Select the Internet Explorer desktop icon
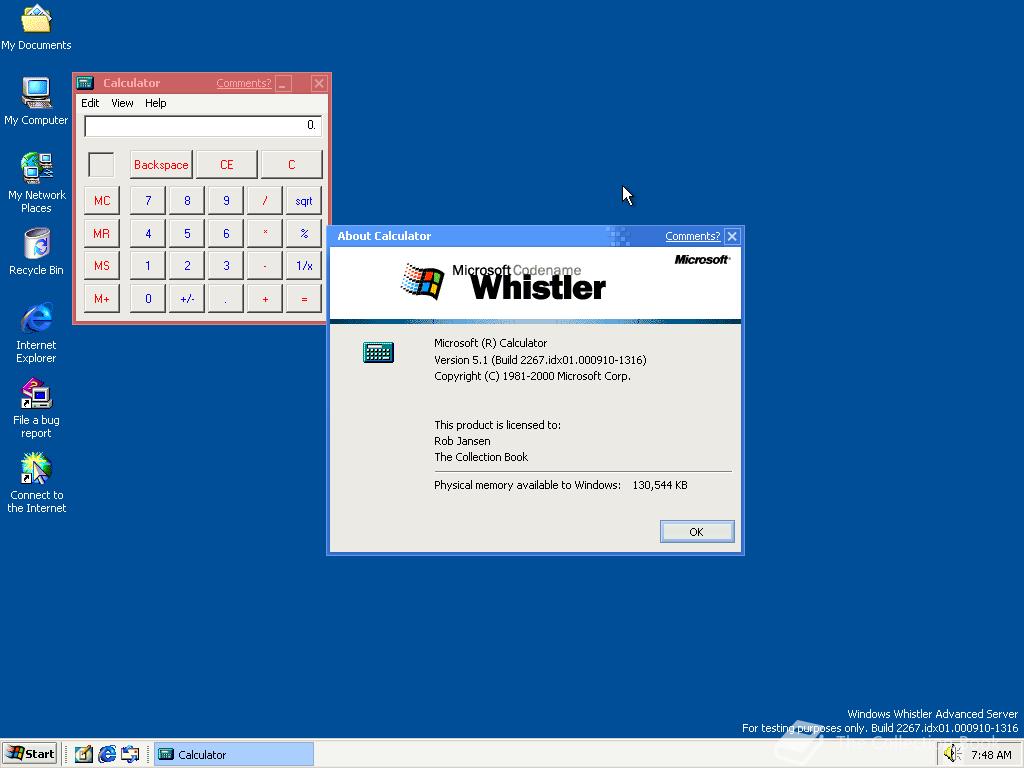 (x=37, y=332)
